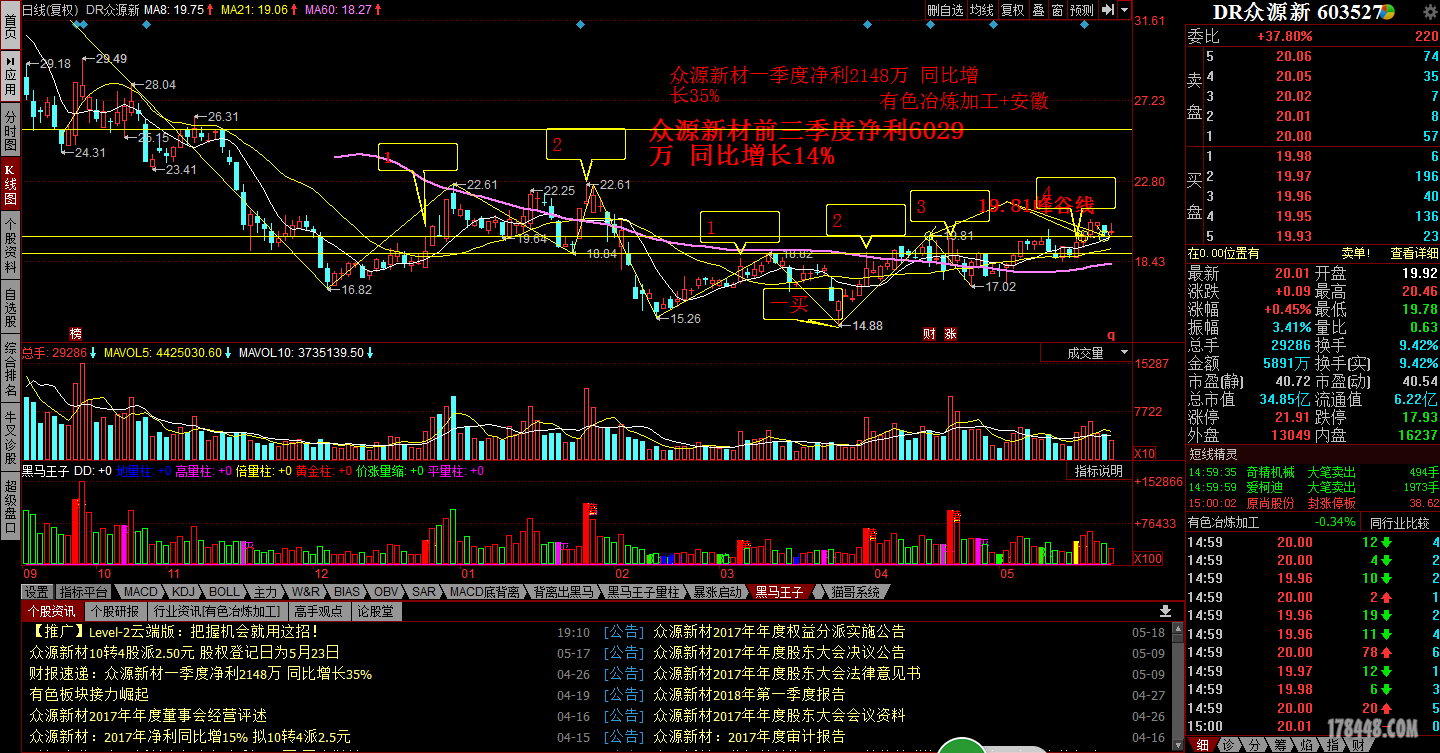Switch to the 暴涨启动 tab
Viewport: 1440px width, 753px height.
click(x=718, y=592)
